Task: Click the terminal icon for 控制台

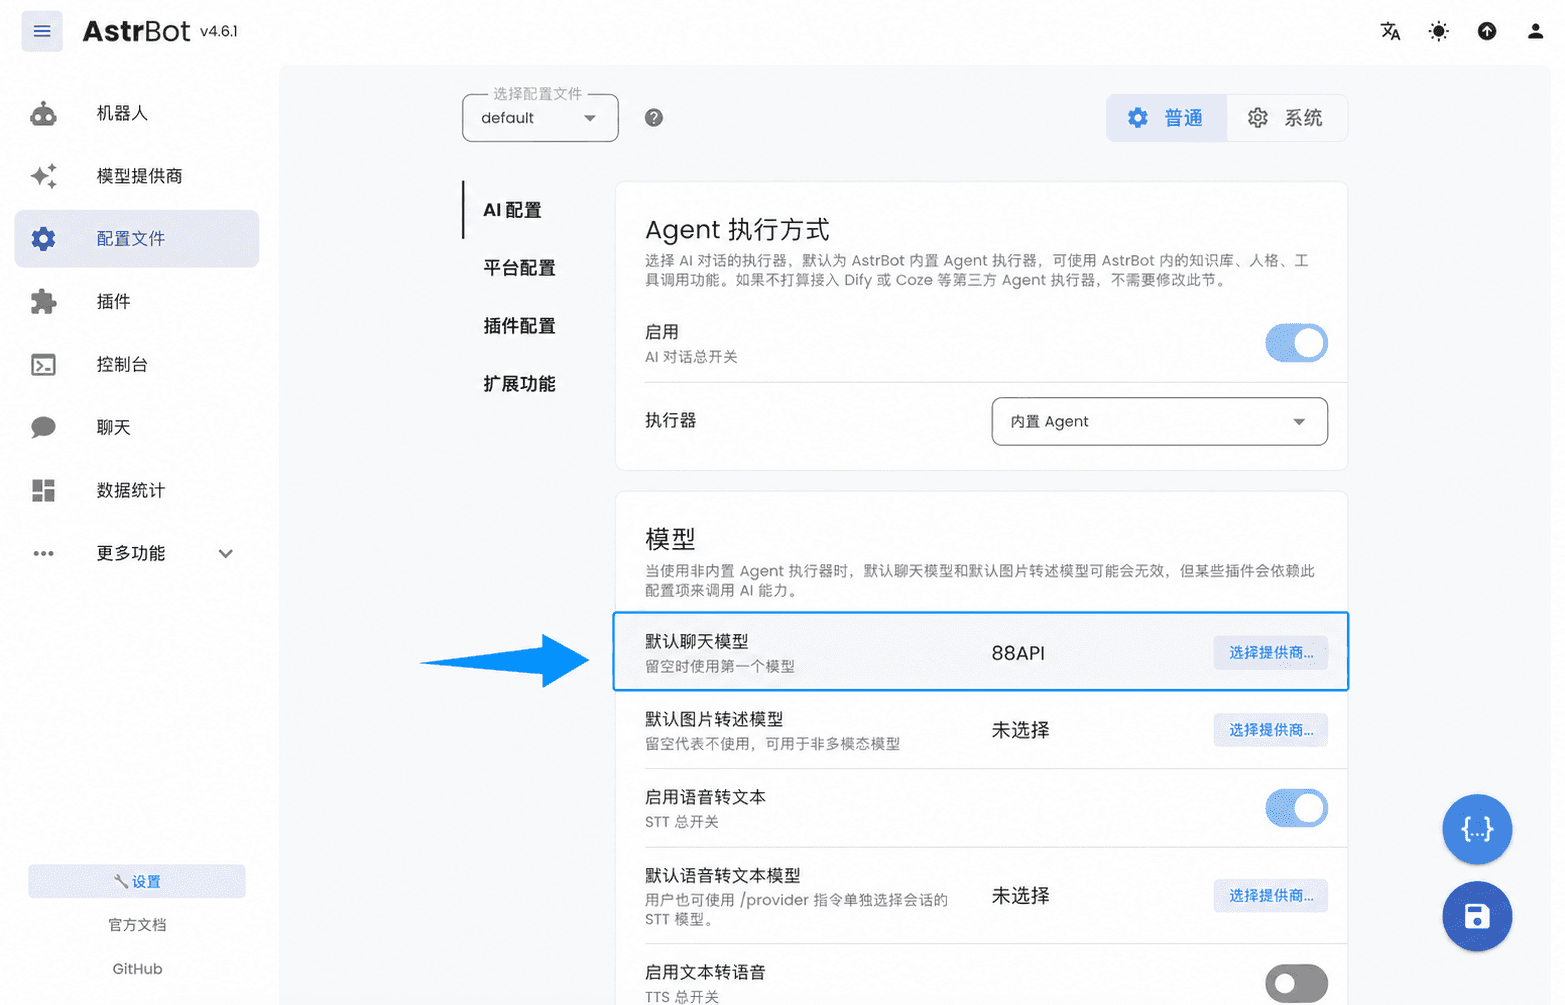Action: (x=43, y=365)
